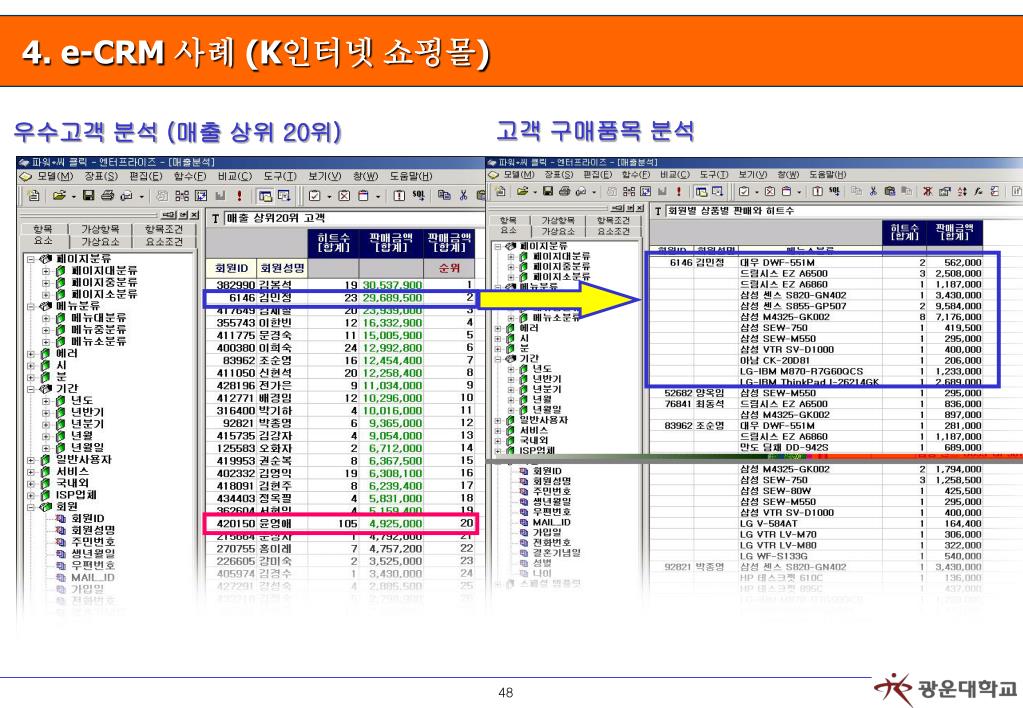Click title field 회원별 상품별 판매와 히트수

click(x=842, y=211)
